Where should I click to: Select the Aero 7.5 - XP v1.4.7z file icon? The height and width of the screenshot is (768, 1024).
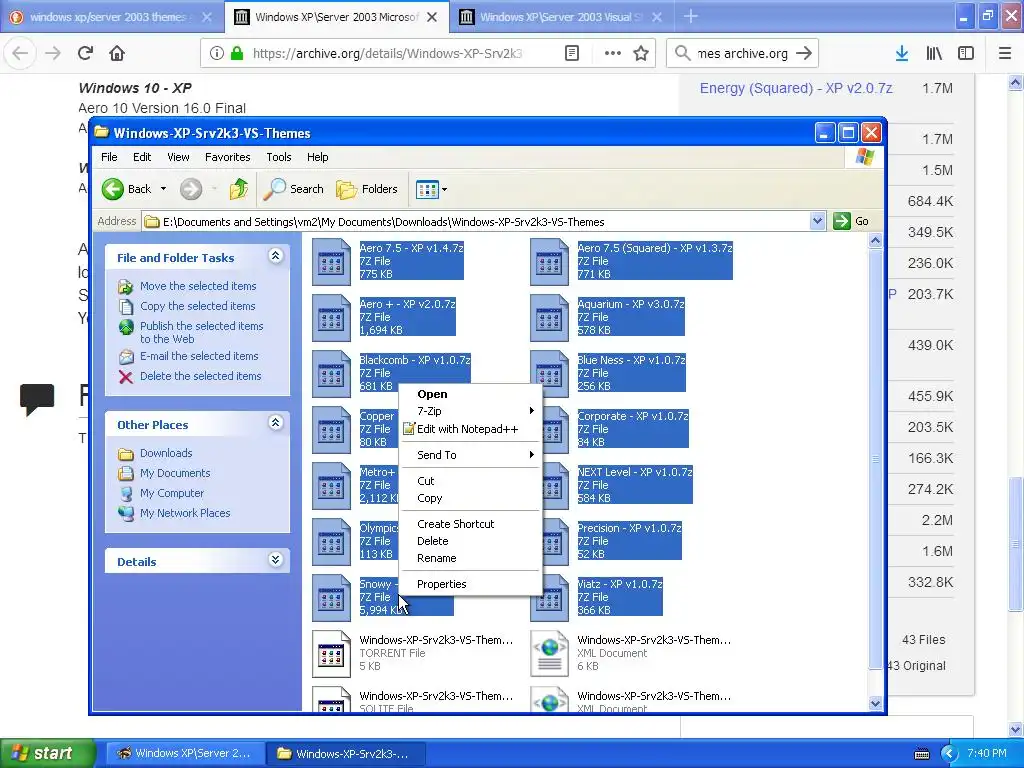click(x=331, y=261)
